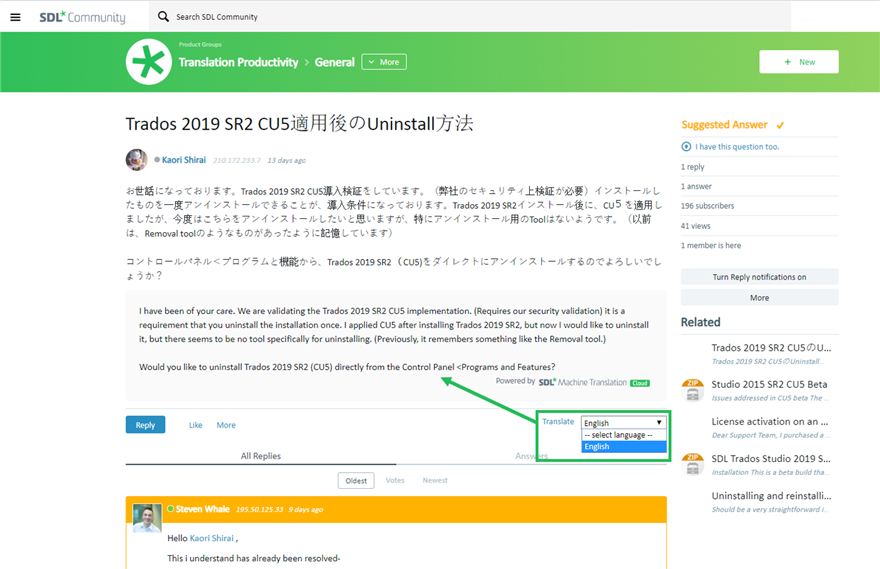Like the original post

point(195,425)
